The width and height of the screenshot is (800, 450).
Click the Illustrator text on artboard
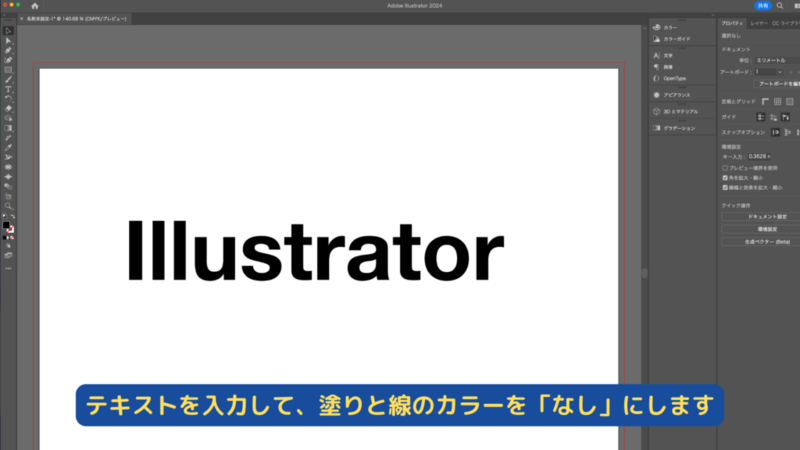click(x=315, y=250)
